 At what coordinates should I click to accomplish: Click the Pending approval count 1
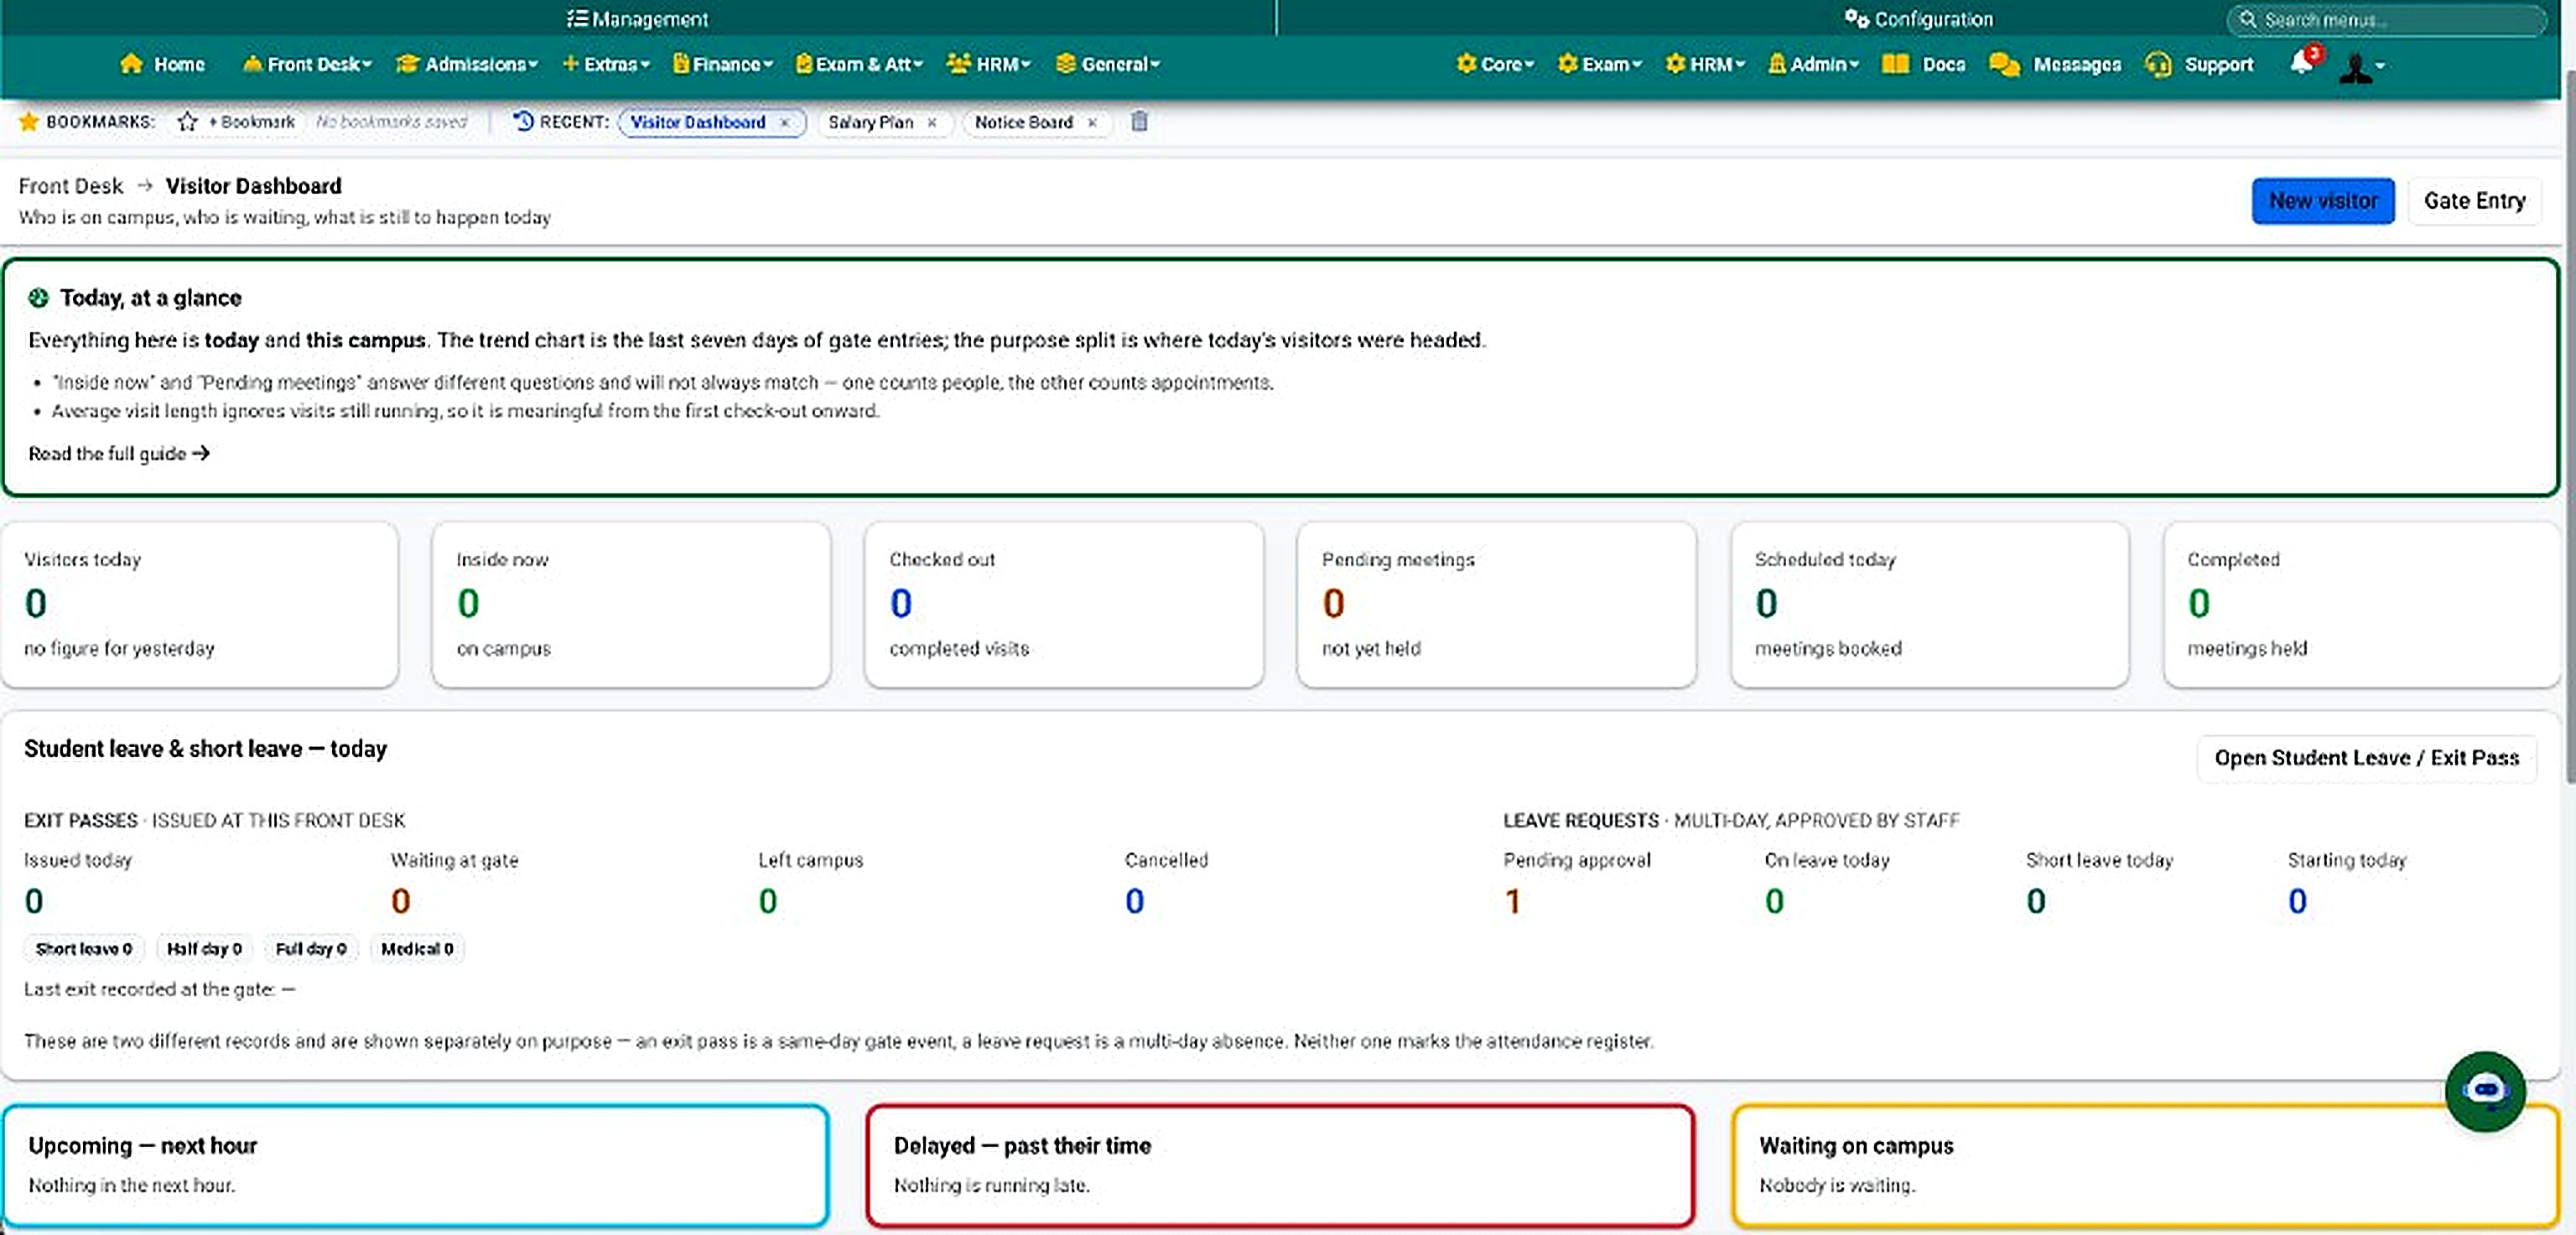[1512, 901]
